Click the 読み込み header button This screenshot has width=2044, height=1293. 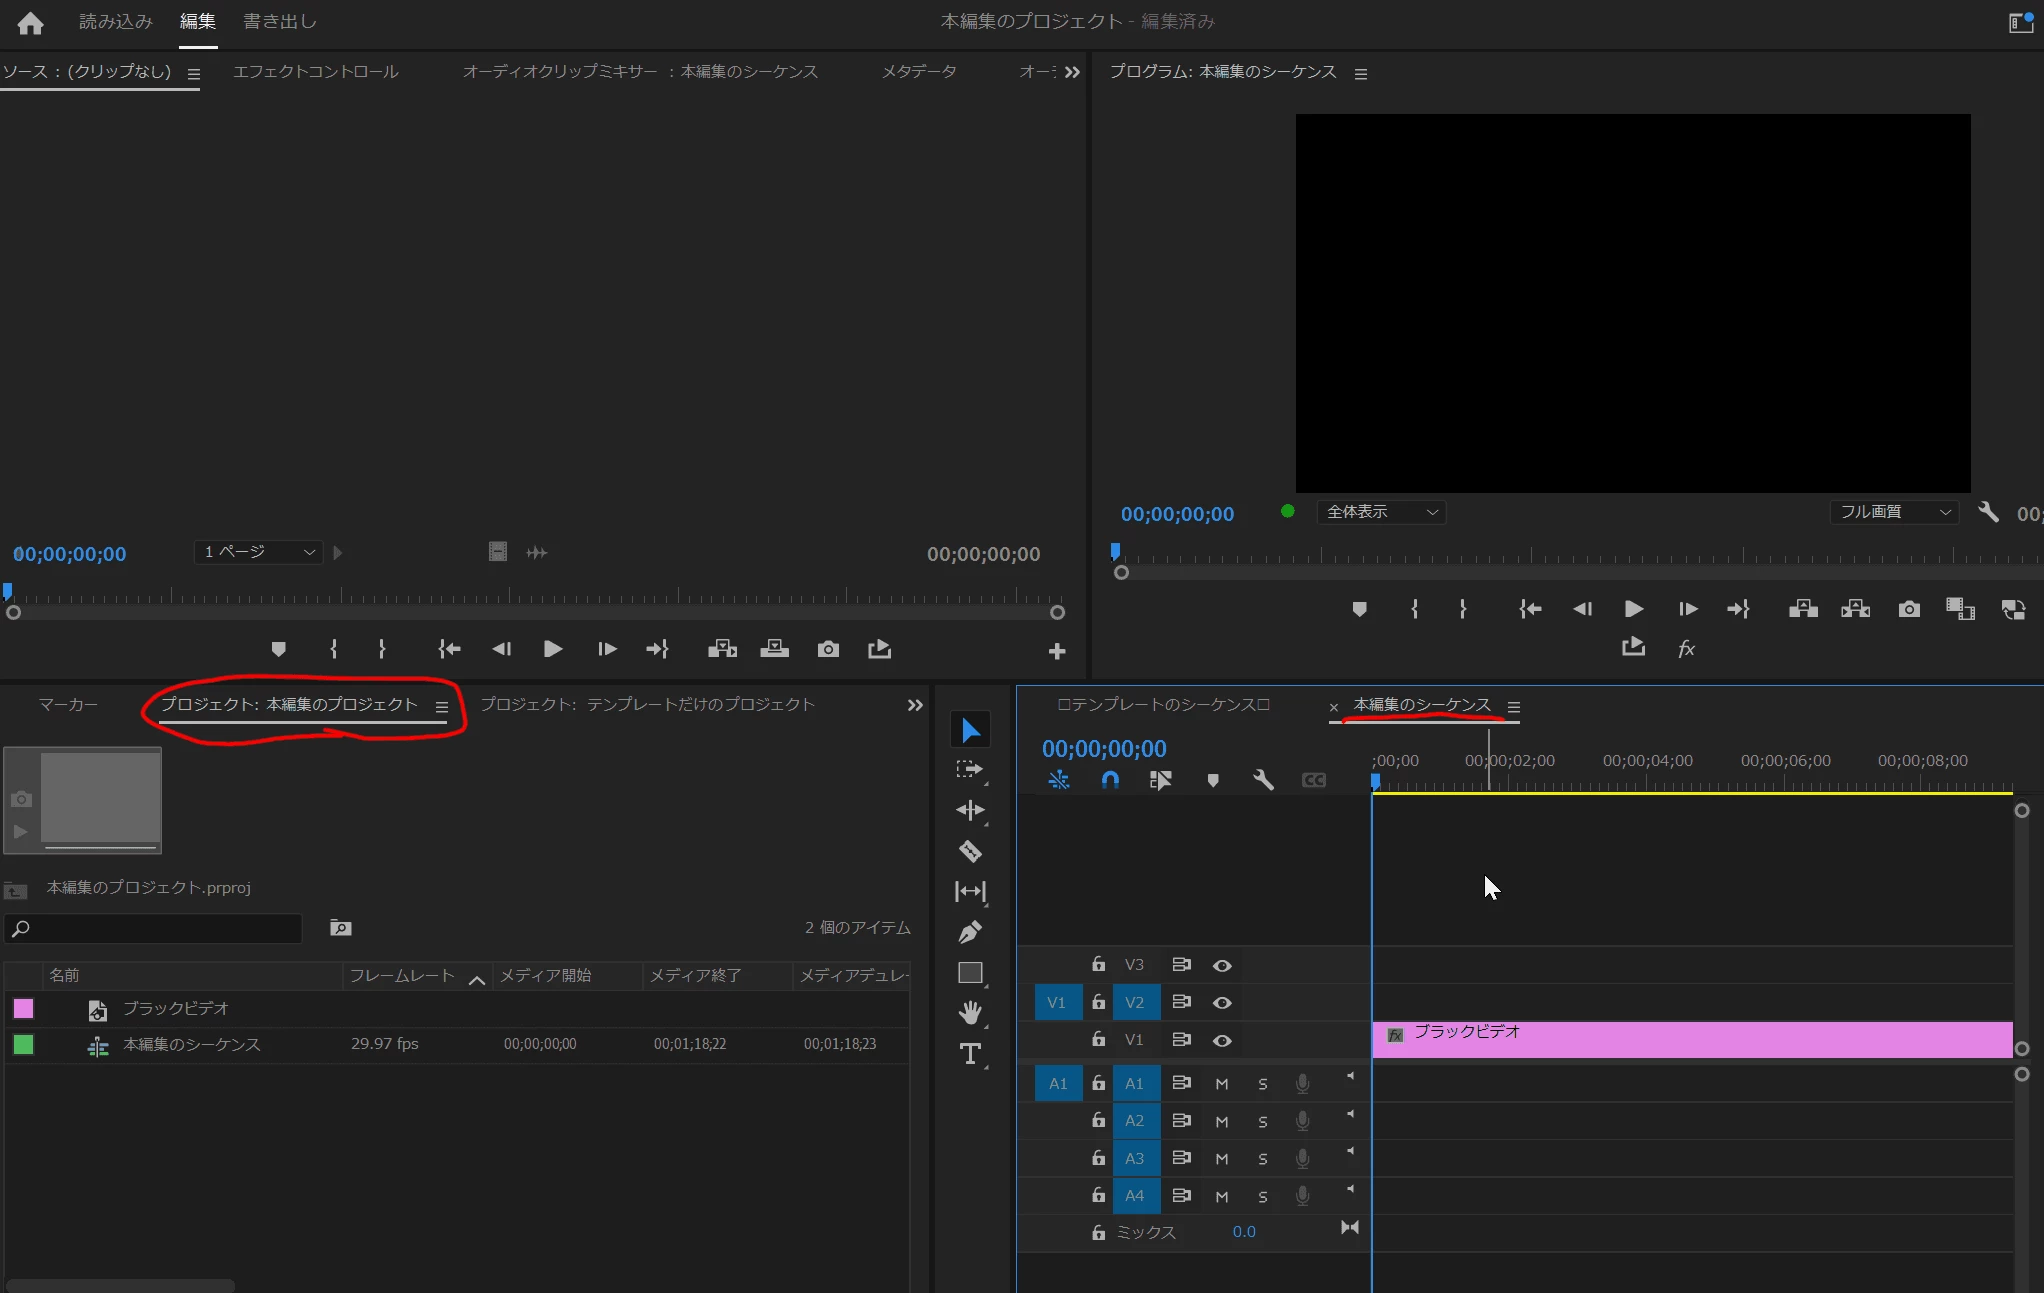(115, 21)
